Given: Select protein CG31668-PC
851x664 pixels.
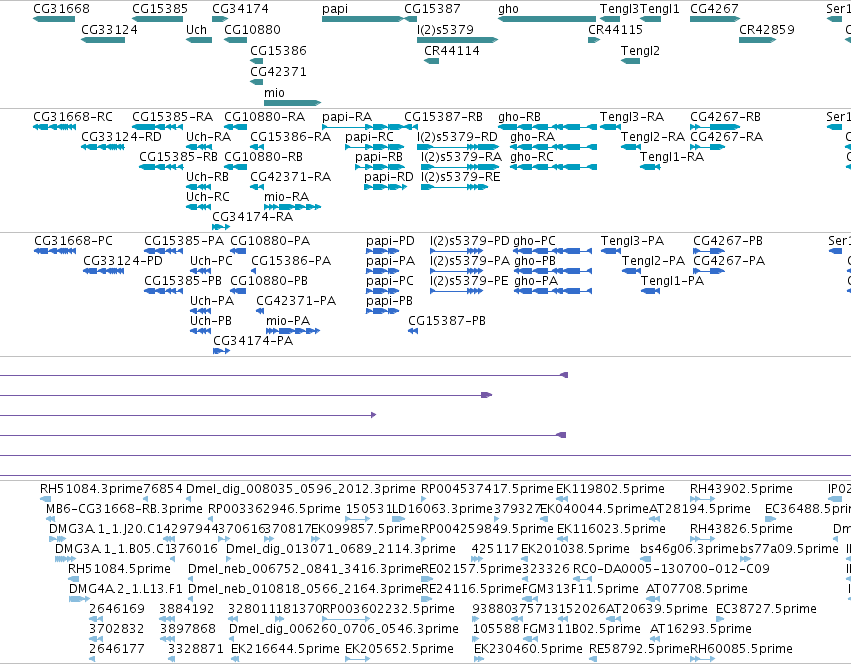Looking at the screenshot, I should tap(73, 241).
